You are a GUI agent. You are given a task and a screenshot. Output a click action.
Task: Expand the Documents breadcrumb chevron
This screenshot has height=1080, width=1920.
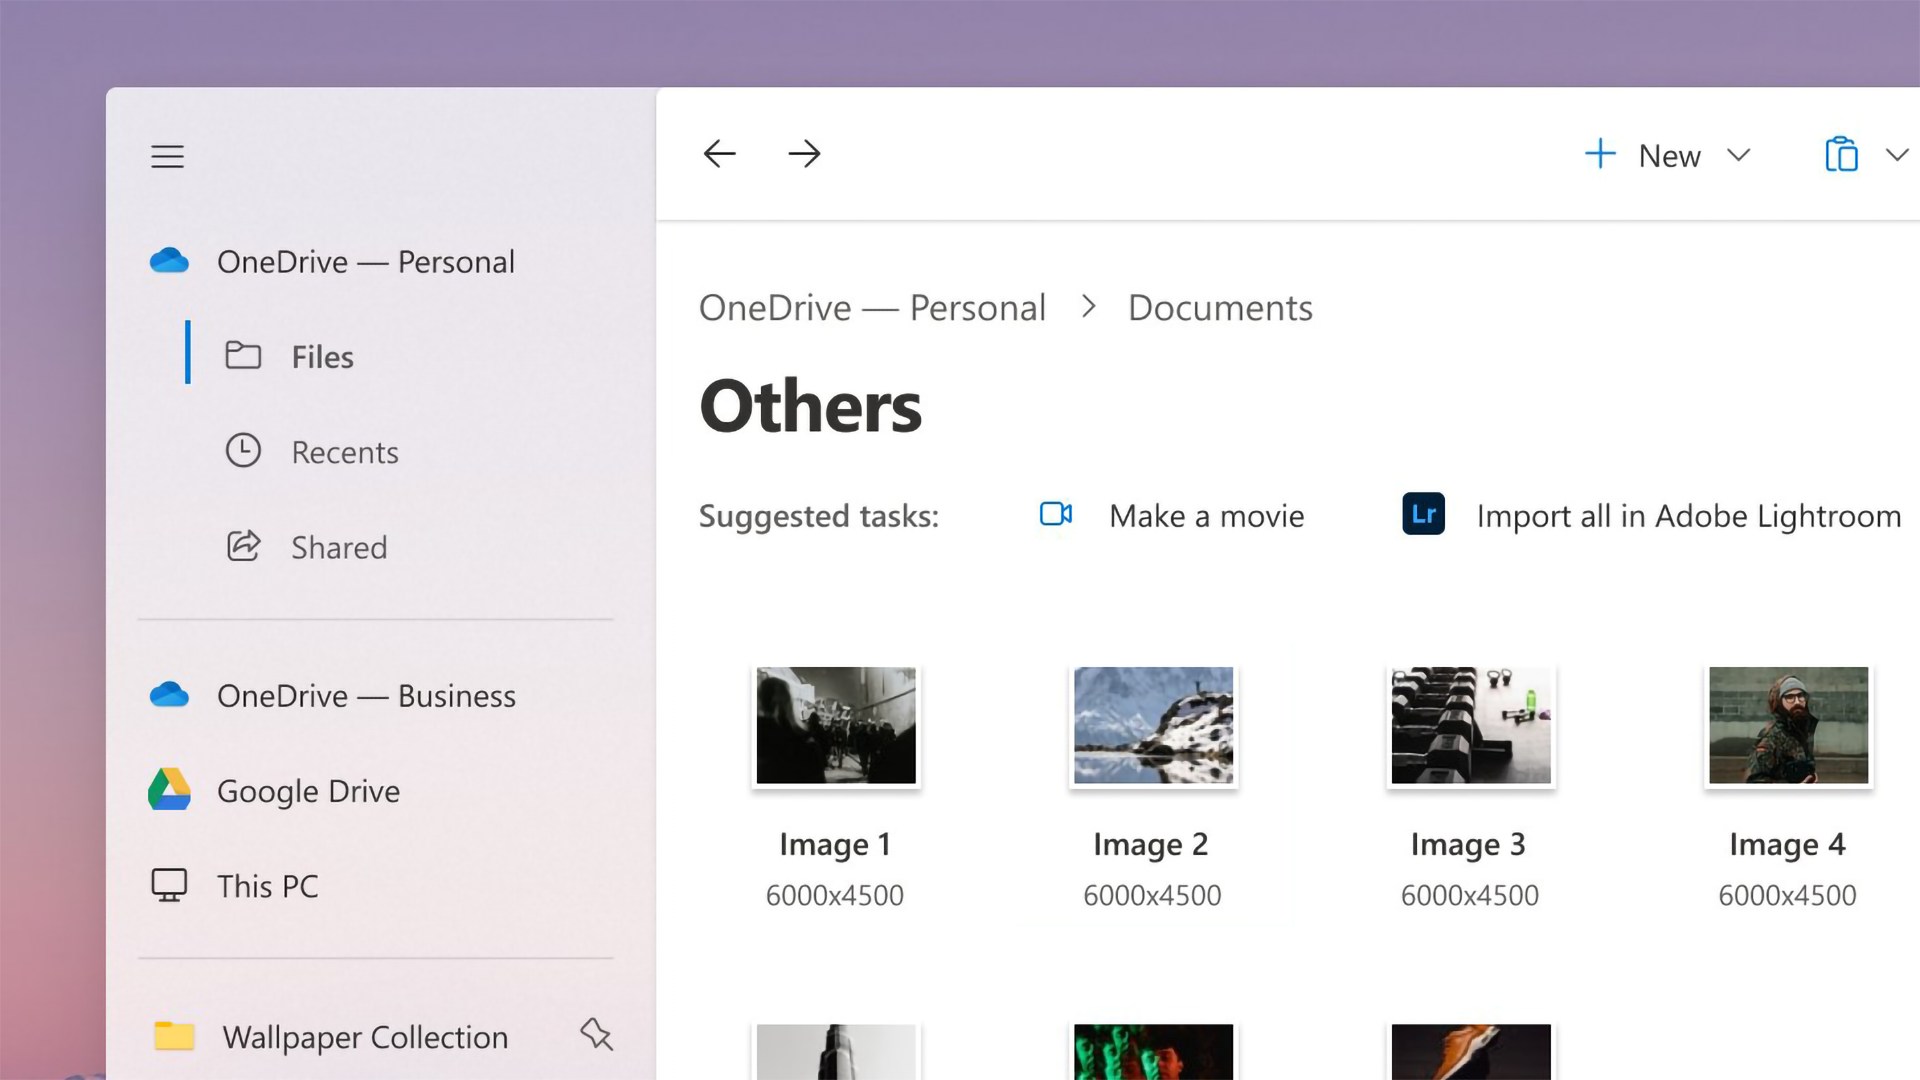(1088, 307)
